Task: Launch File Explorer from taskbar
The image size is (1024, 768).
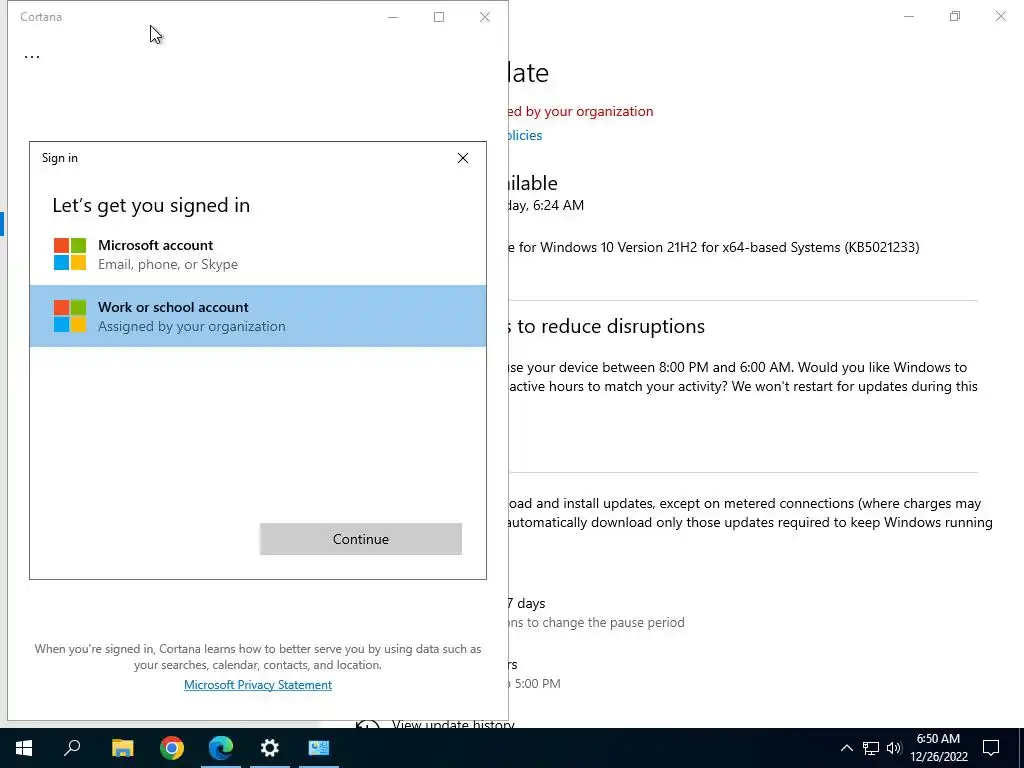Action: tap(123, 748)
